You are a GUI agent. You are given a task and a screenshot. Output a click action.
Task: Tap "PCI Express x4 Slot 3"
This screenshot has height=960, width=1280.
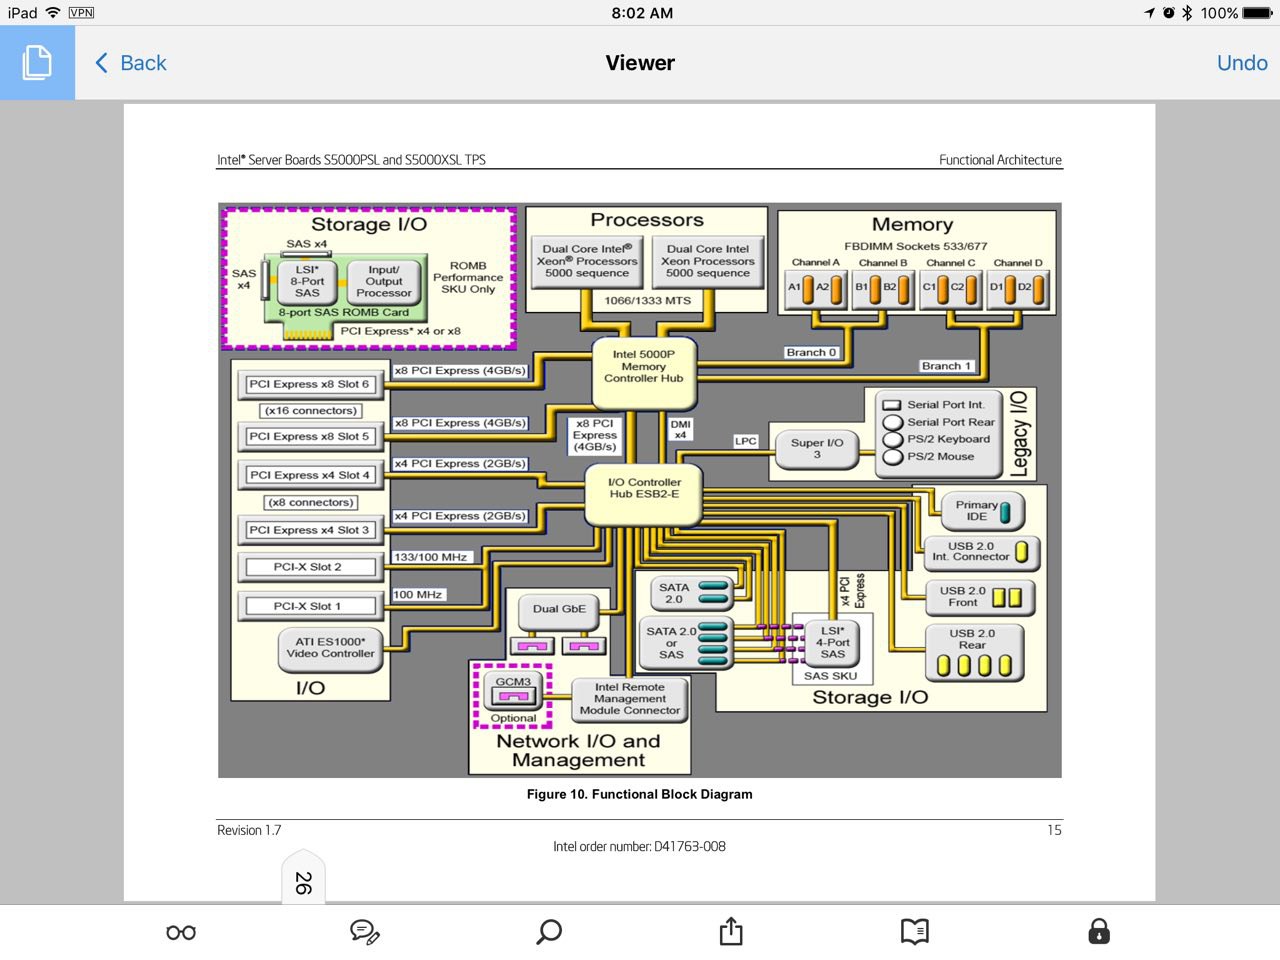point(309,530)
